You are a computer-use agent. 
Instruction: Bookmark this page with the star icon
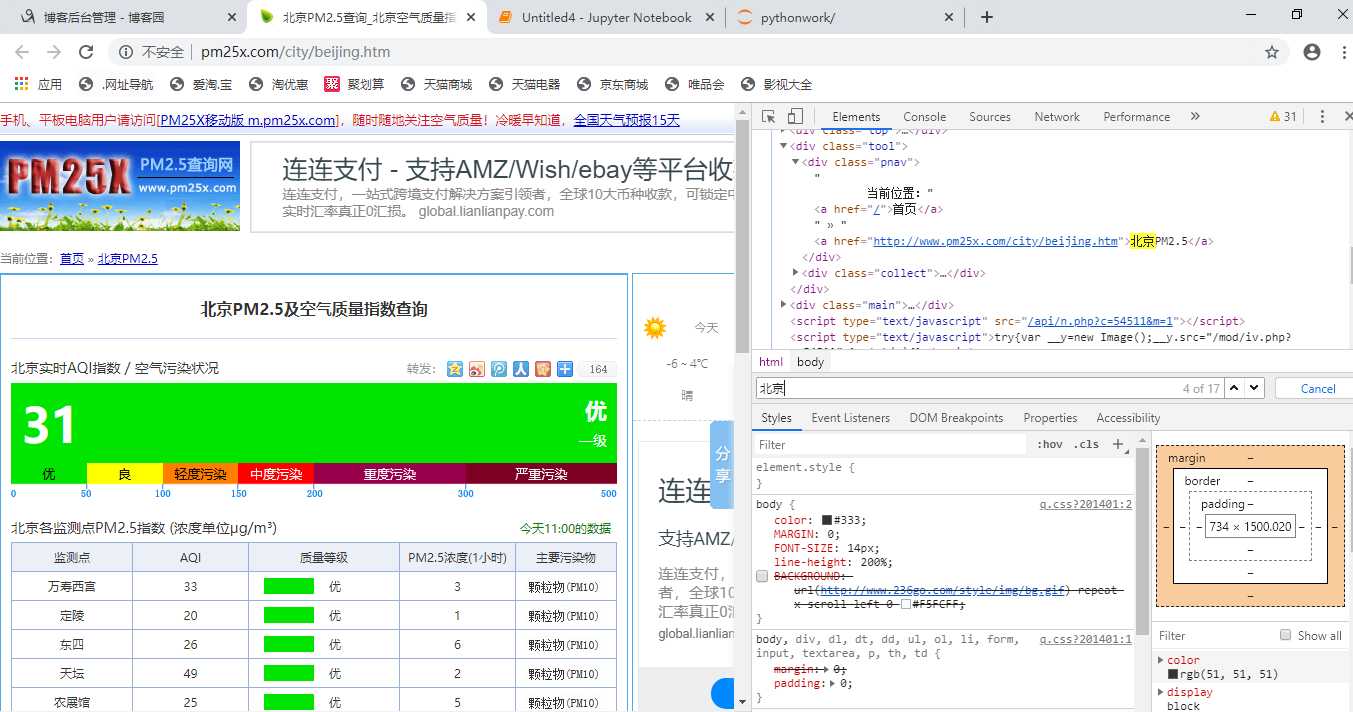pos(1272,52)
